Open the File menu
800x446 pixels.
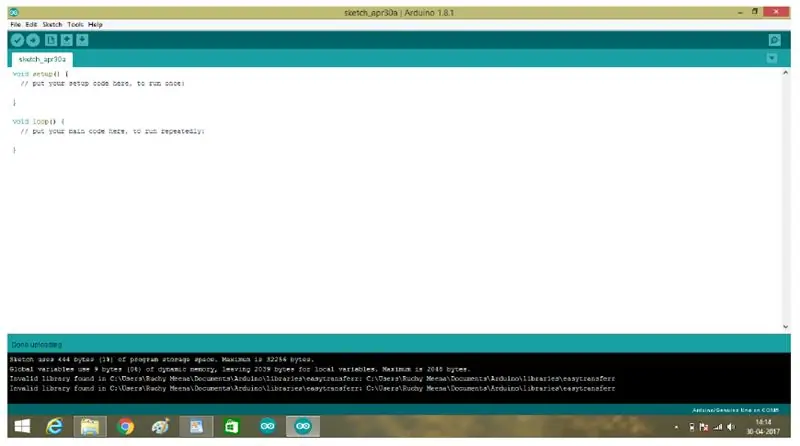[x=16, y=24]
